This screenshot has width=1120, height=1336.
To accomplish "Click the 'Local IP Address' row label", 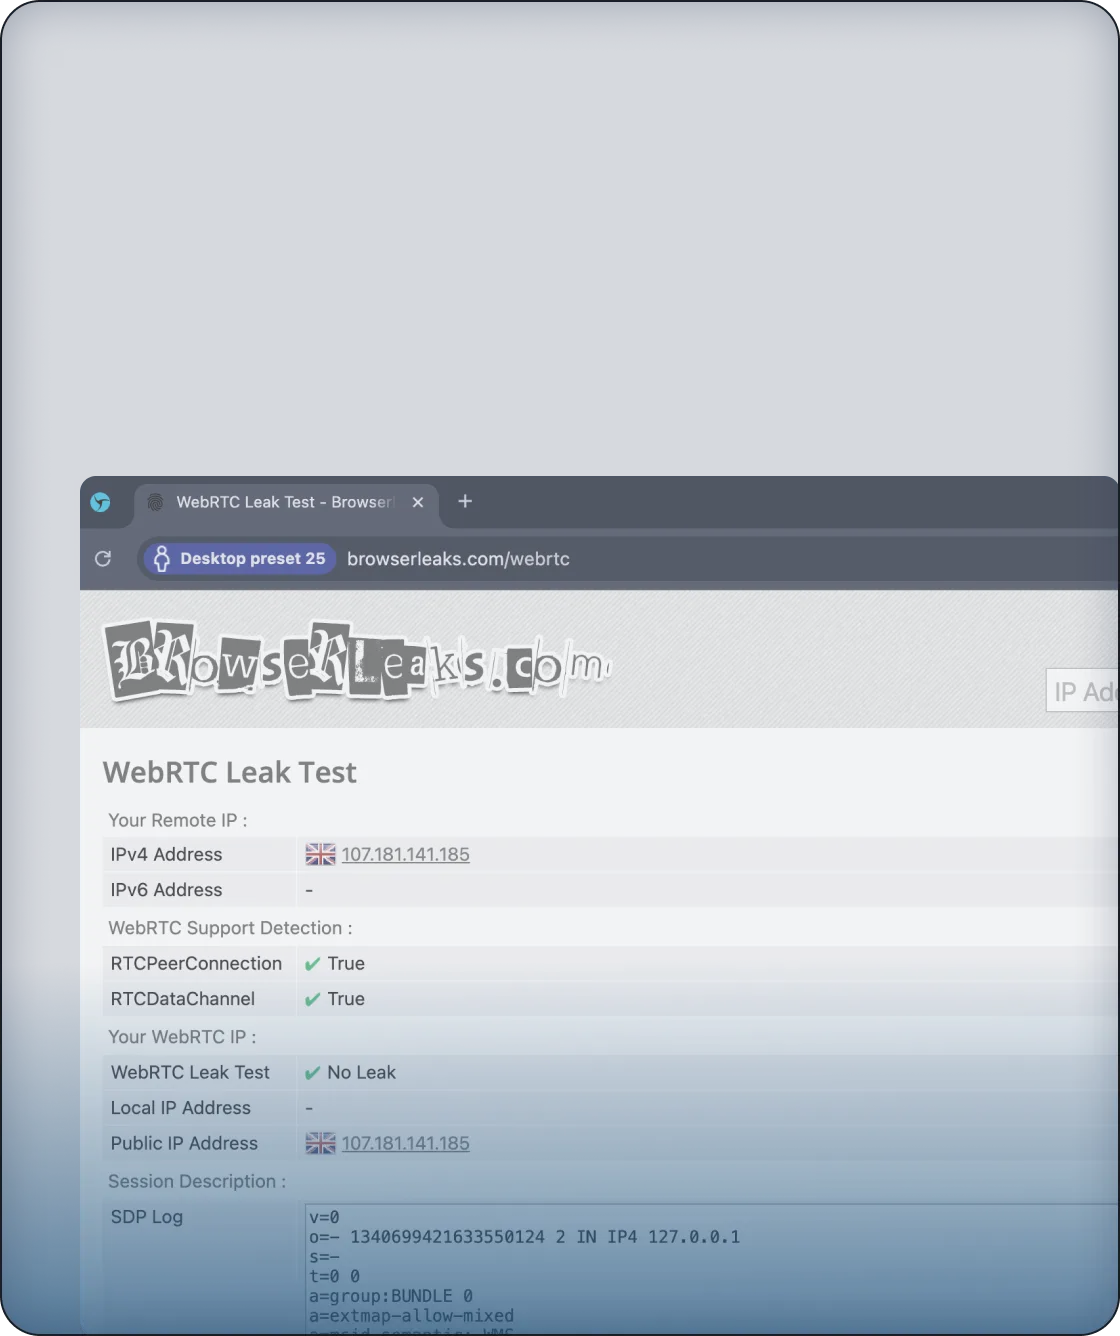I will (181, 1108).
